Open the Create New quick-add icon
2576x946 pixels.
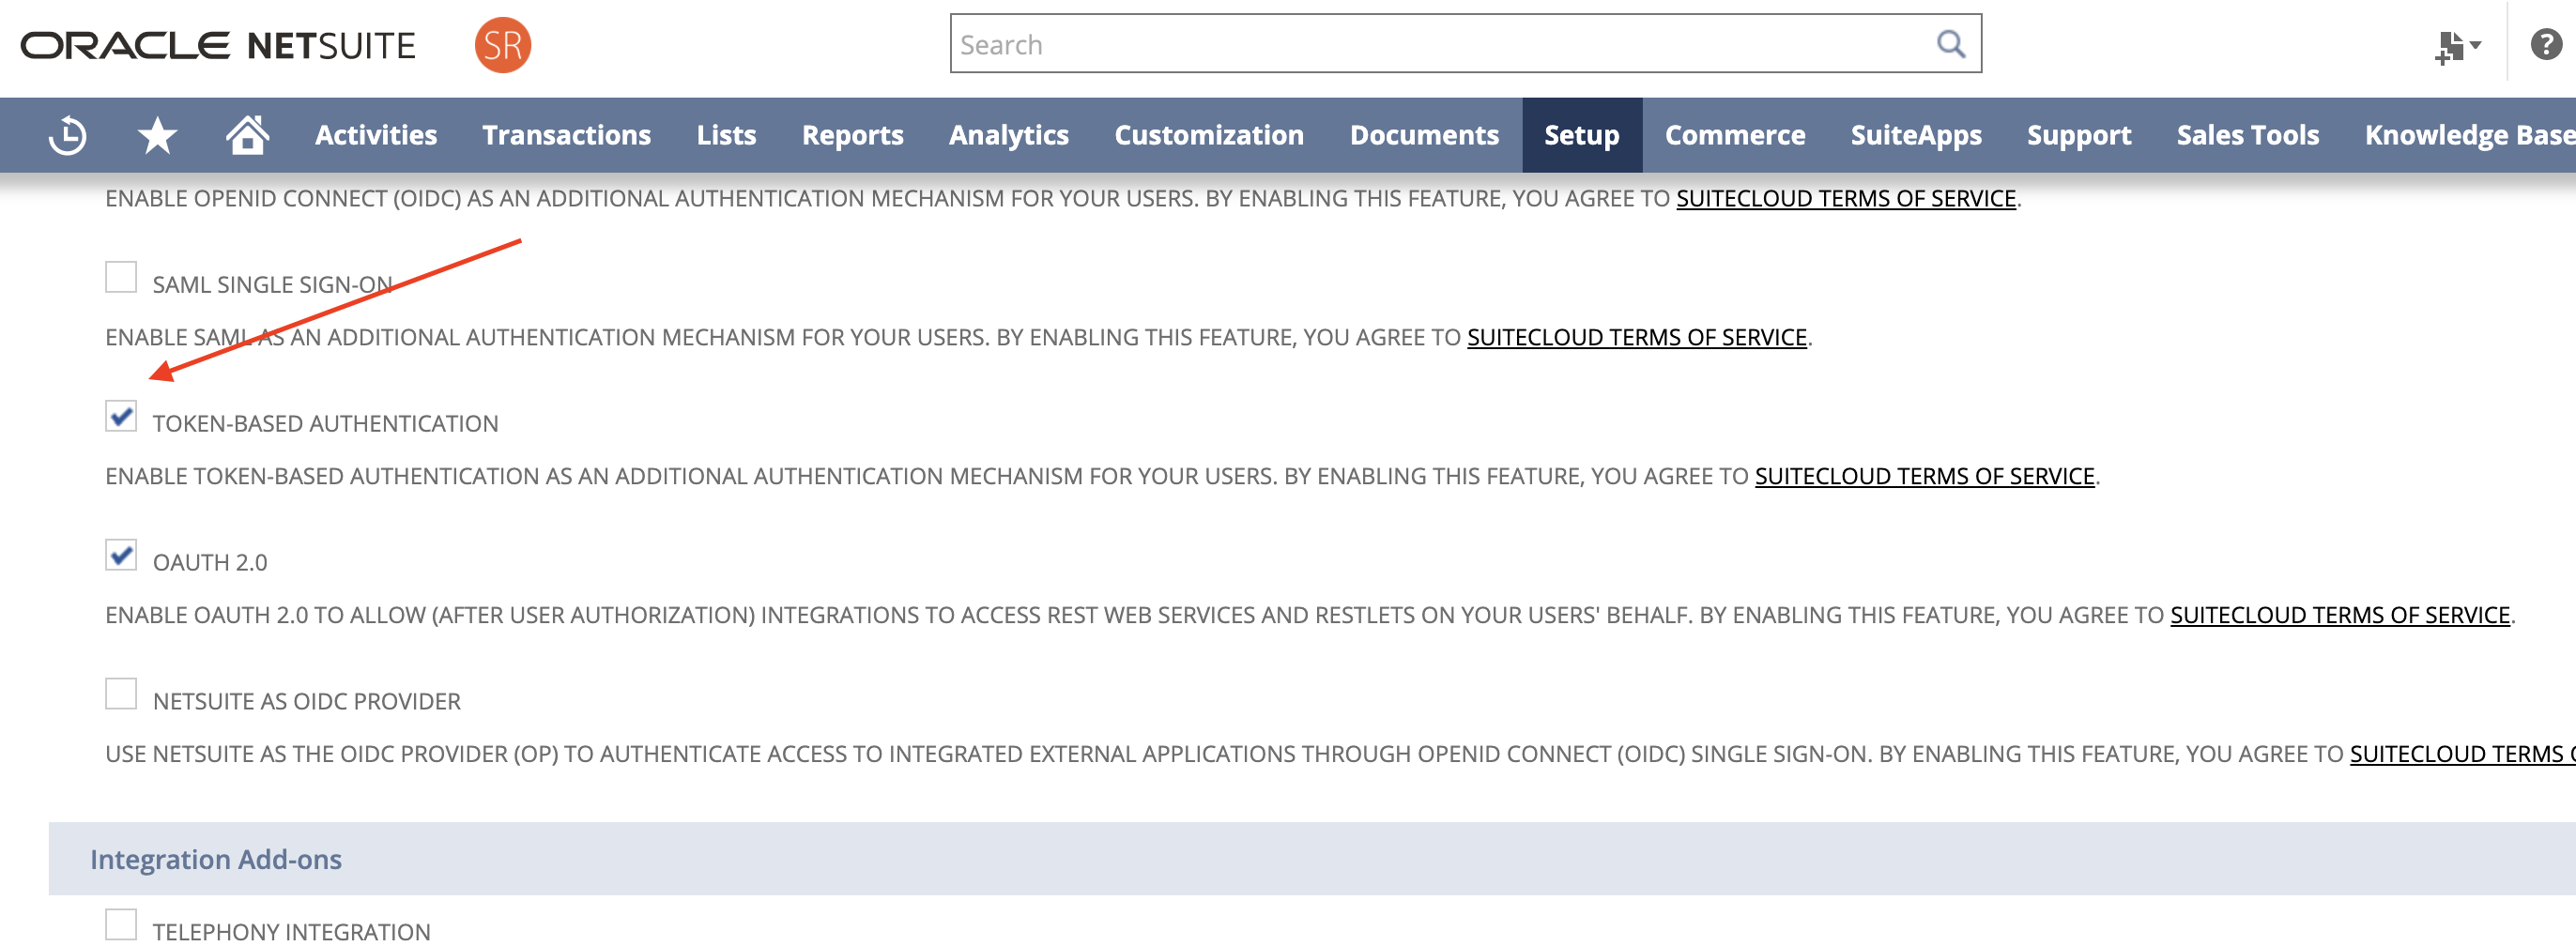(x=2457, y=46)
